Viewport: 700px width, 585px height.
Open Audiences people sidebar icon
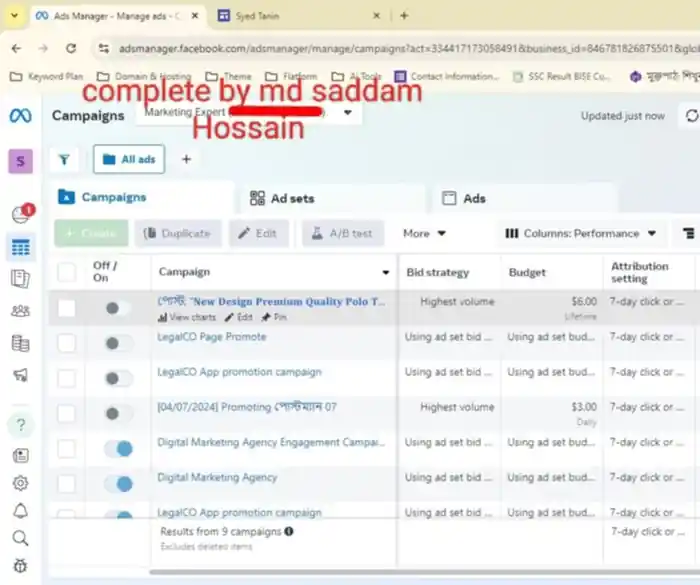point(21,311)
